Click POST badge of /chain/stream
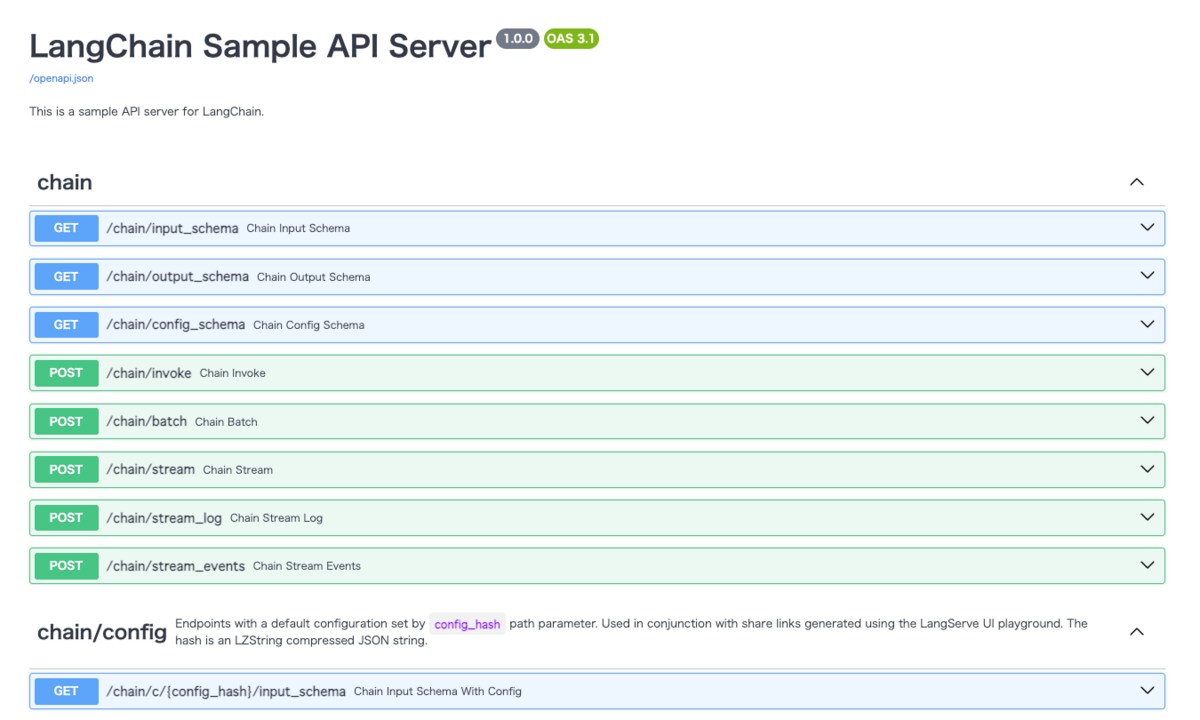Screen dimensions: 1200x720 point(66,469)
